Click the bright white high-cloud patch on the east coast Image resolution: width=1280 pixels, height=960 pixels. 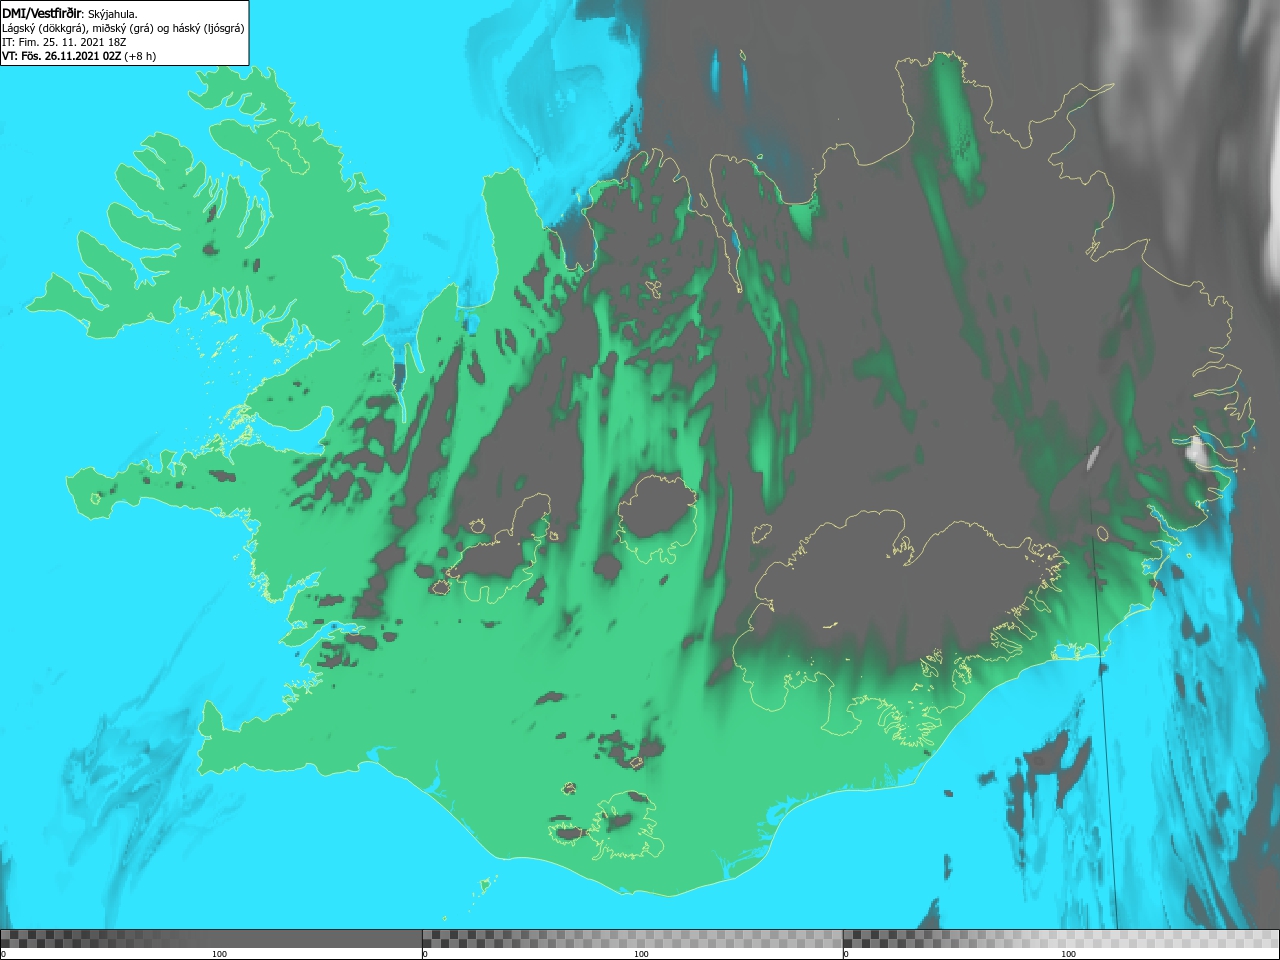coord(1197,451)
